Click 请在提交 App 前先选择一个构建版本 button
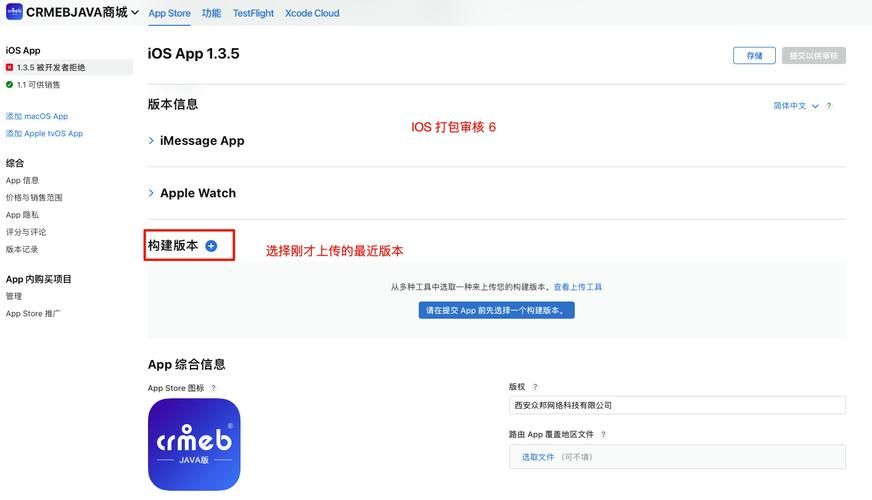872x500 pixels. click(x=497, y=310)
